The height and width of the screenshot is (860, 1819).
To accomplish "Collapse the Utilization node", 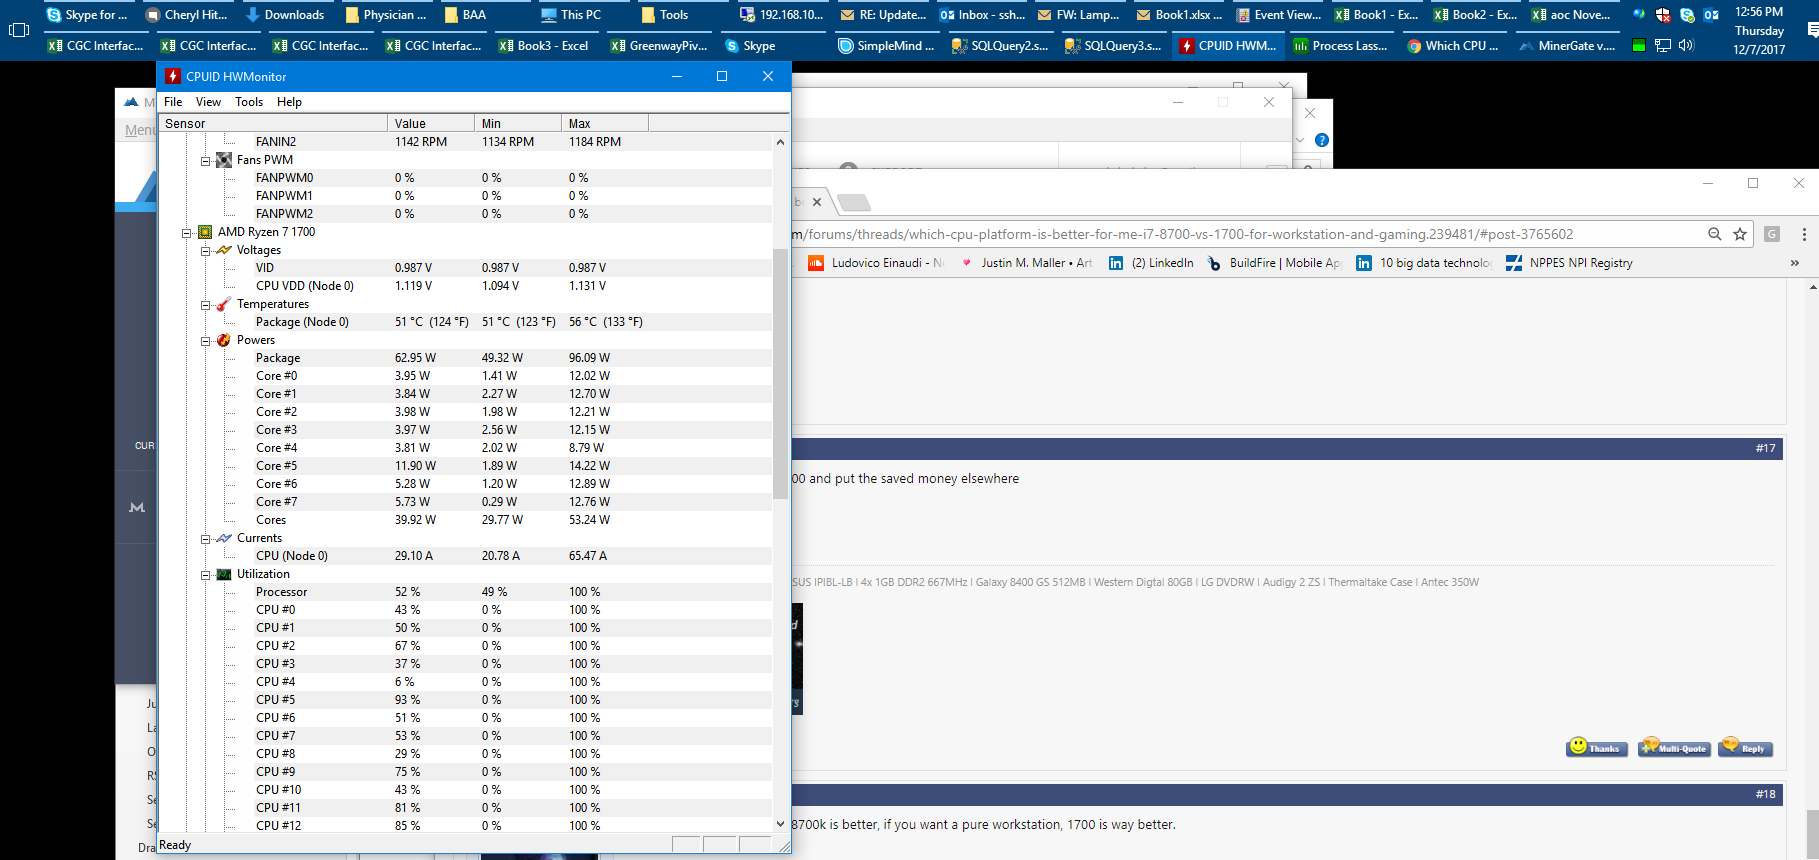I will click(205, 575).
